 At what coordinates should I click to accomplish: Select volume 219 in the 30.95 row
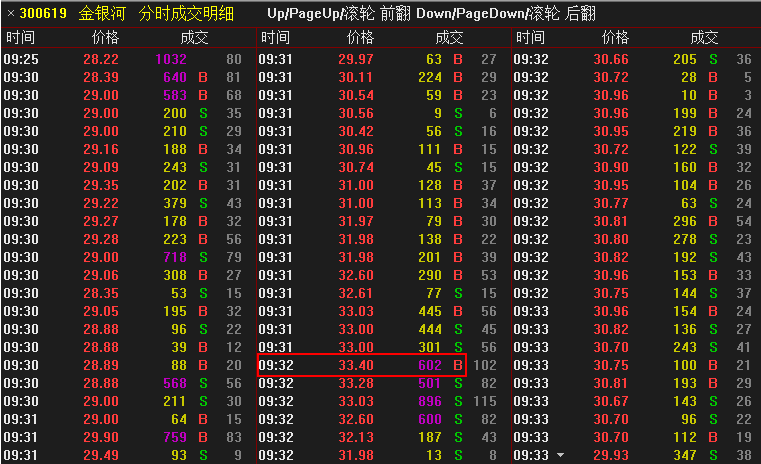(x=685, y=131)
